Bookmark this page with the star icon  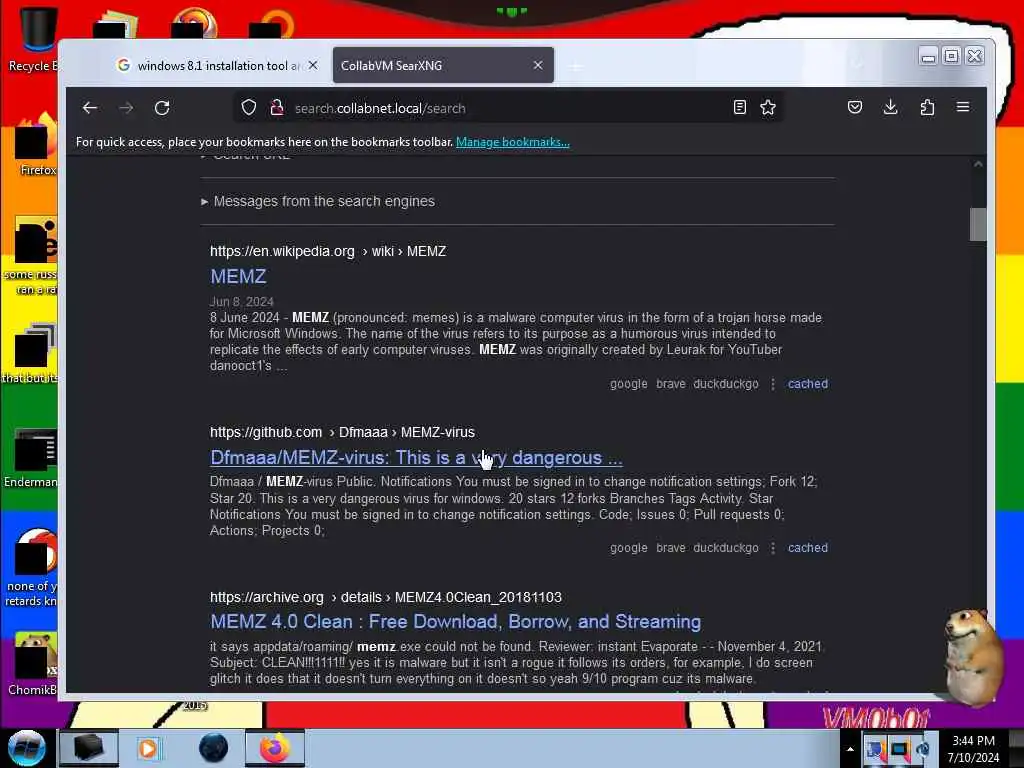click(x=768, y=107)
